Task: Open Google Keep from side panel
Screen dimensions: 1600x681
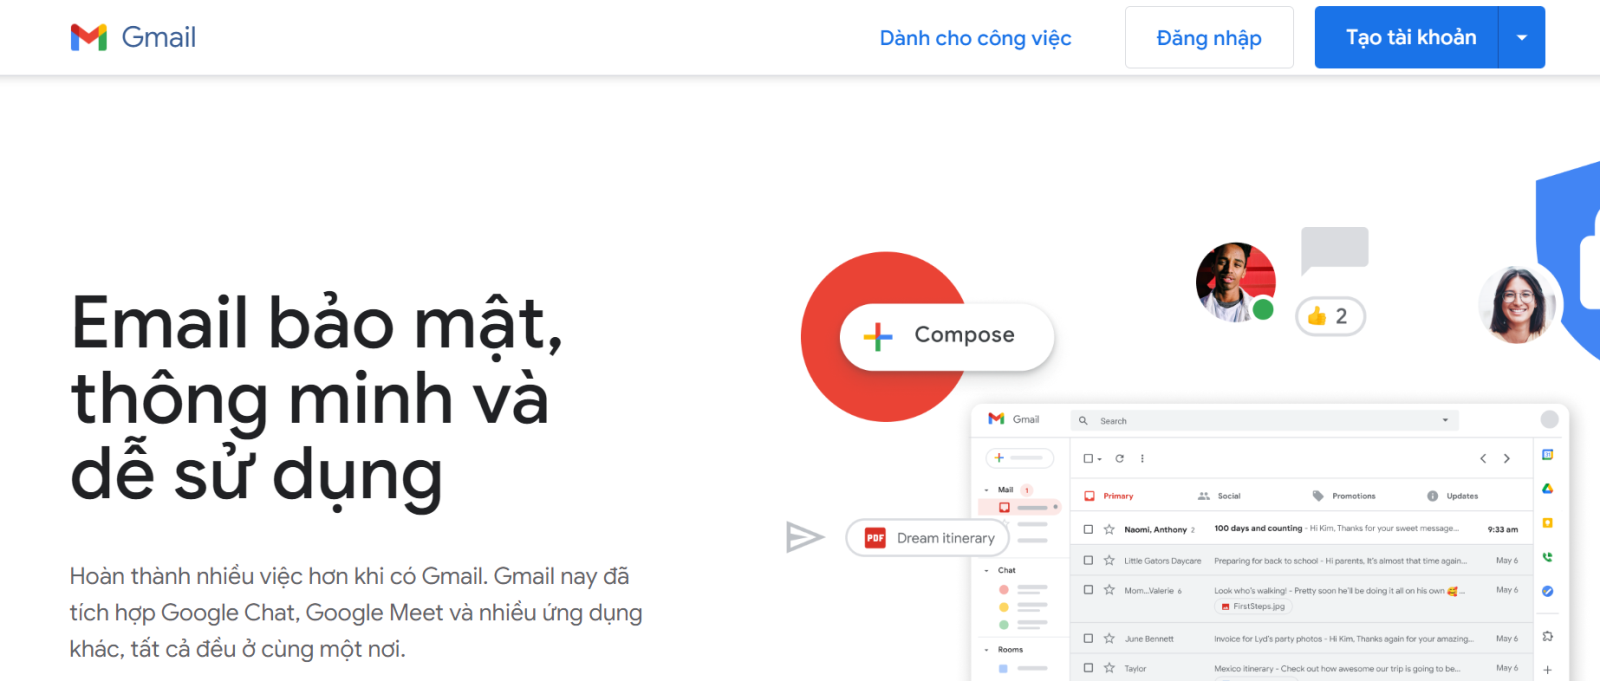Action: [x=1547, y=523]
